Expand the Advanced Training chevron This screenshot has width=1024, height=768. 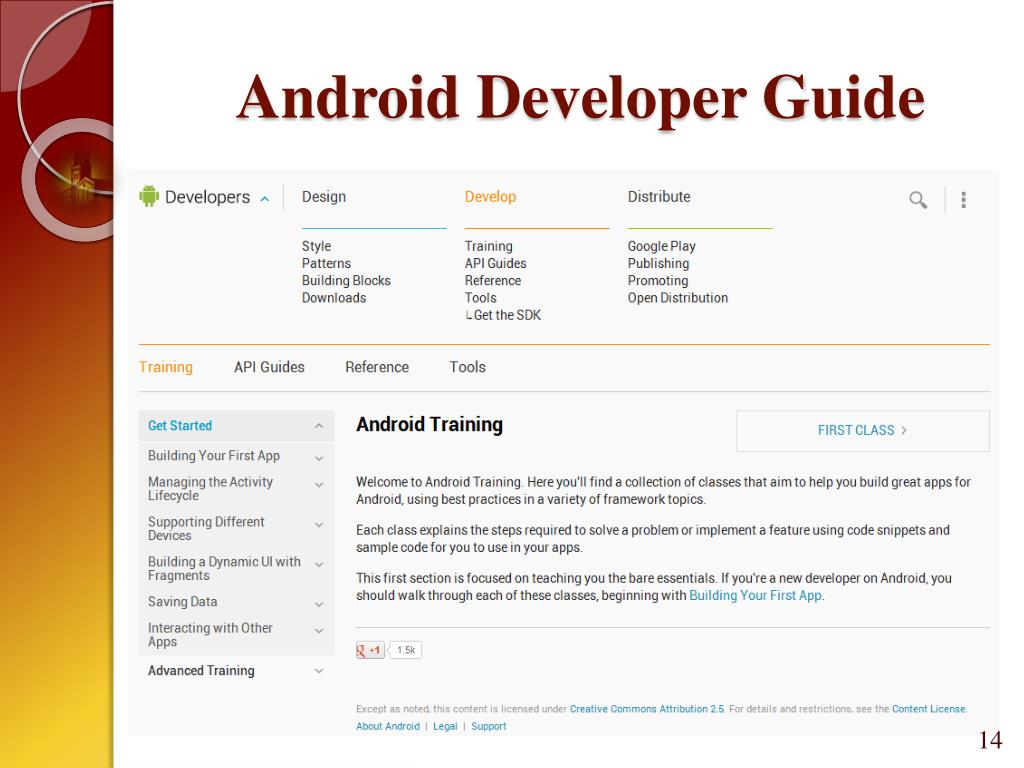[319, 671]
